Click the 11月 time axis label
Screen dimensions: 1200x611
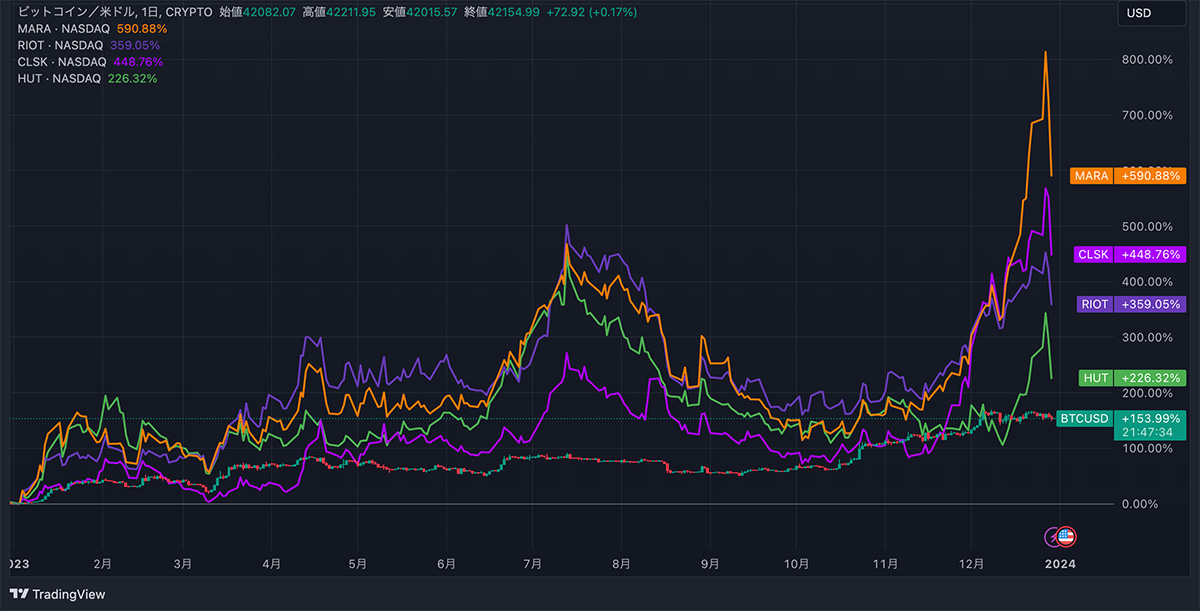(886, 564)
